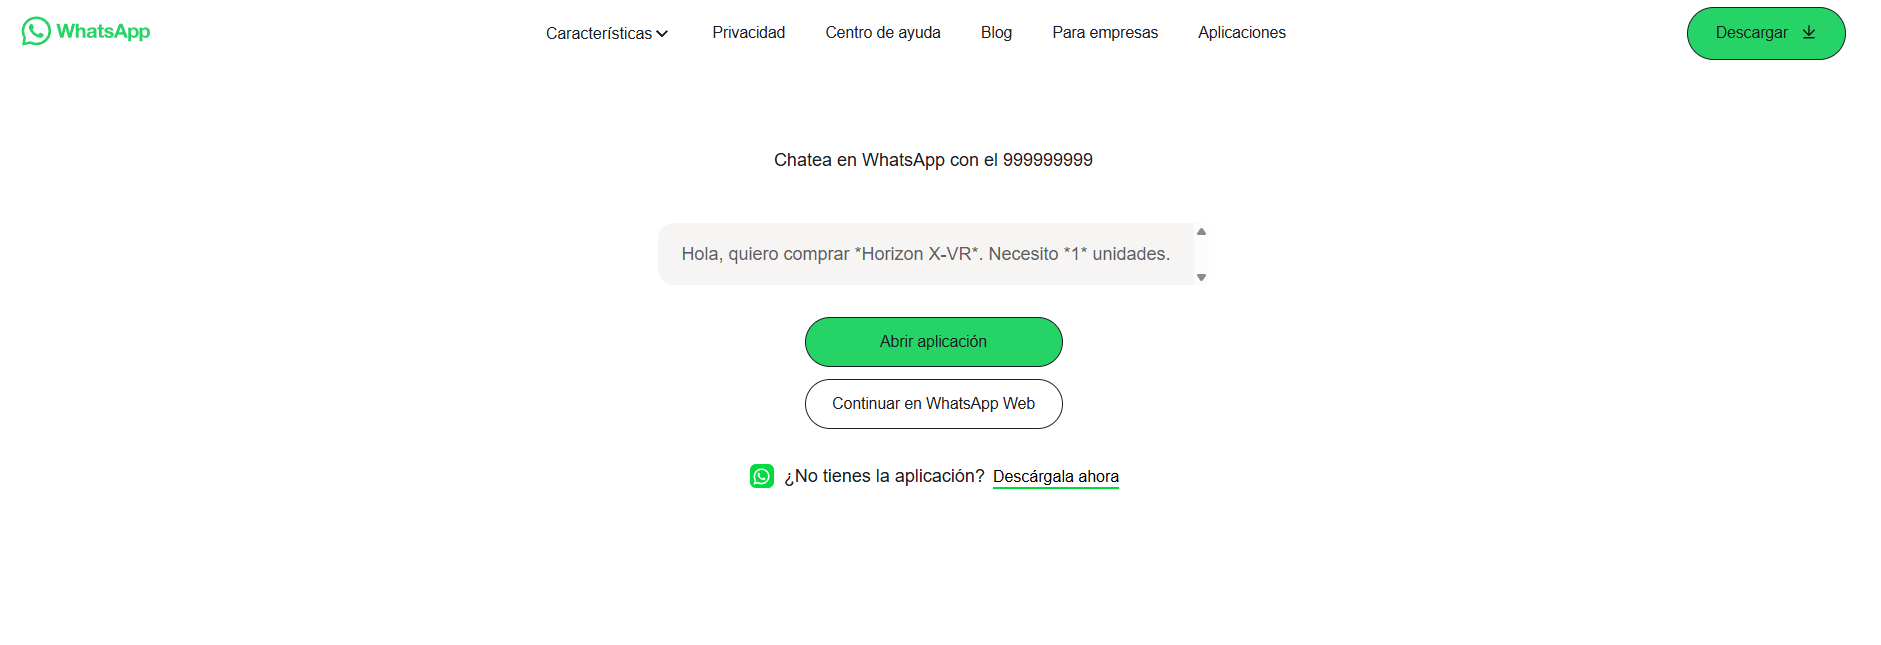
Task: Click the message box scroll down arrow
Action: pos(1201,277)
